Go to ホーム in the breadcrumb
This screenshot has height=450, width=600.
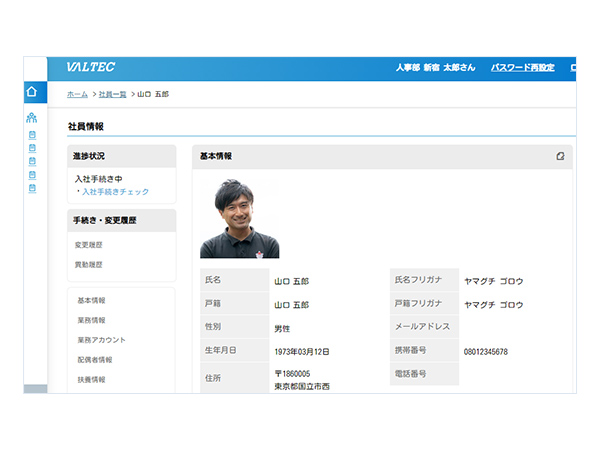point(77,94)
